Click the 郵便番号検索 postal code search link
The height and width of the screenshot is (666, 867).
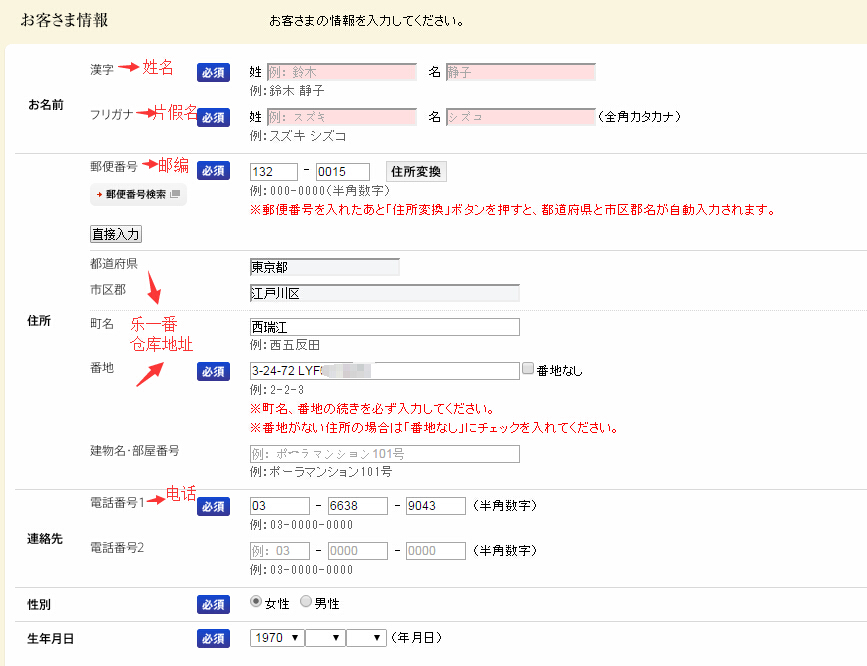138,194
